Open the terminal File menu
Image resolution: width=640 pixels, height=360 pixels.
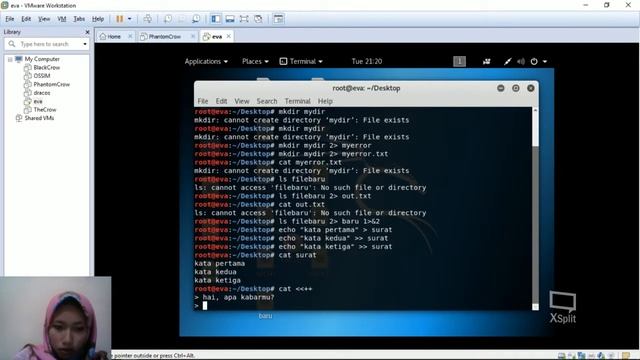pos(203,101)
